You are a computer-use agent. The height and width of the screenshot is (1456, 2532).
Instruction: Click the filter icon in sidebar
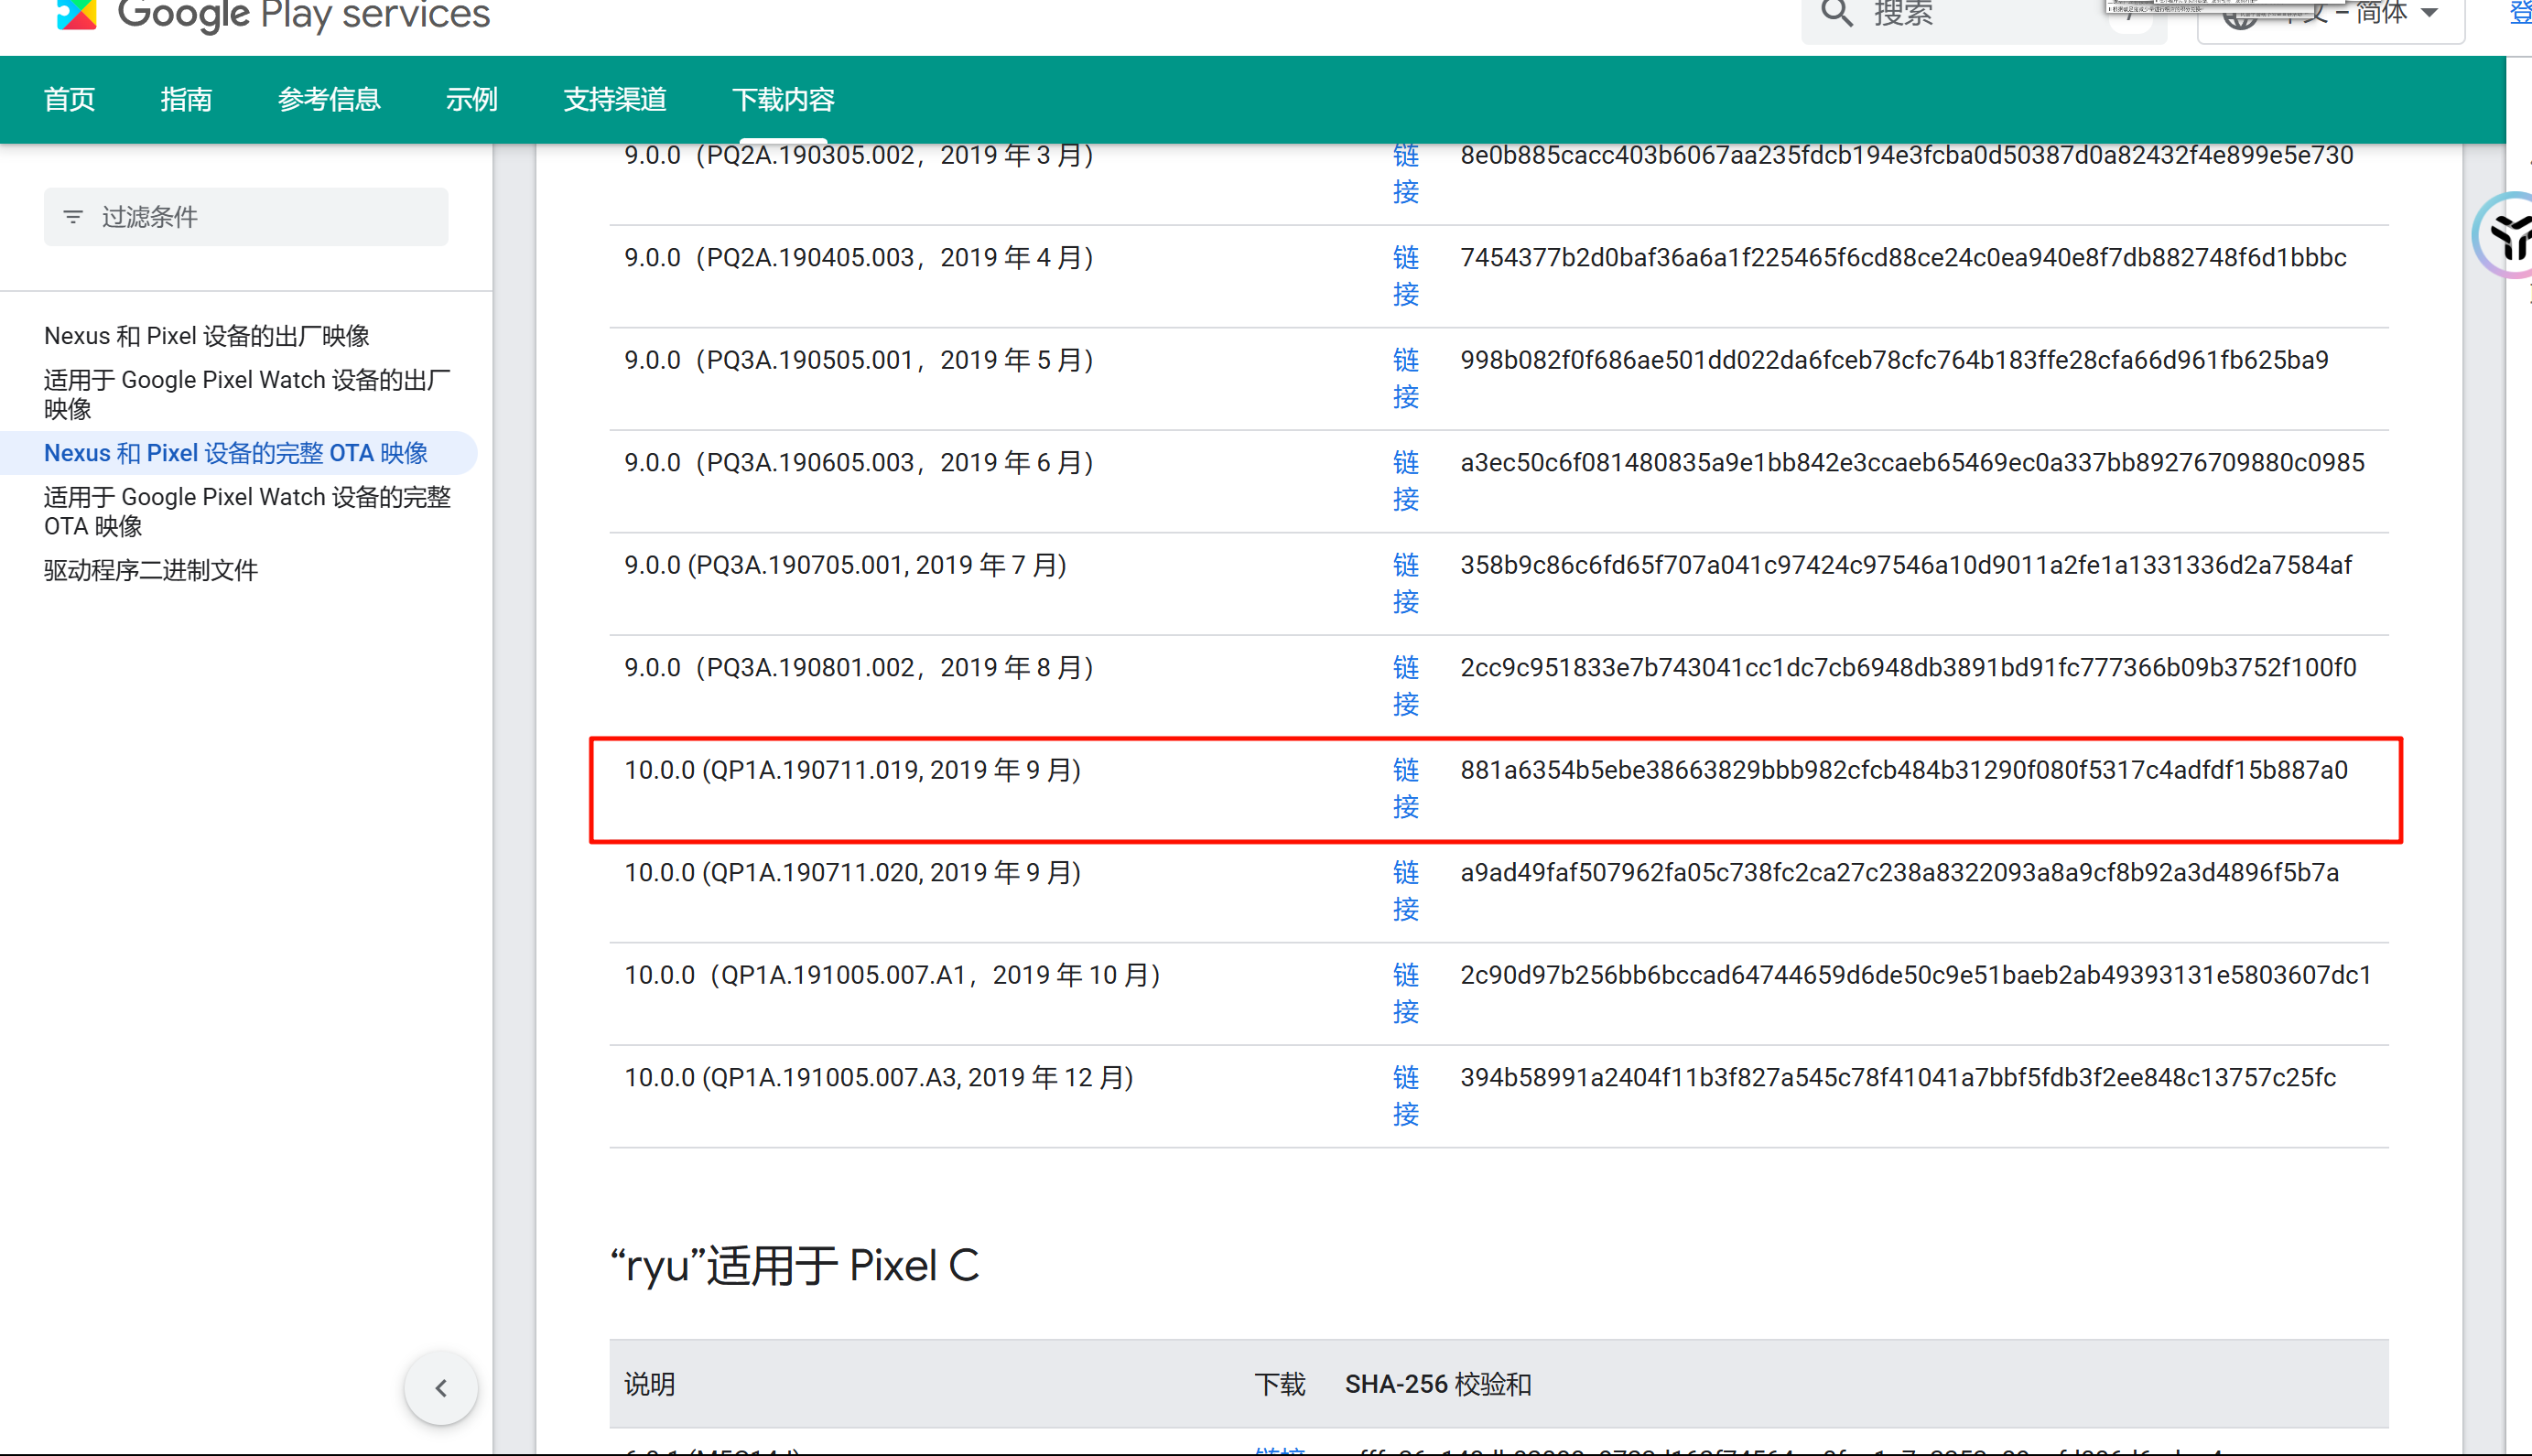73,217
